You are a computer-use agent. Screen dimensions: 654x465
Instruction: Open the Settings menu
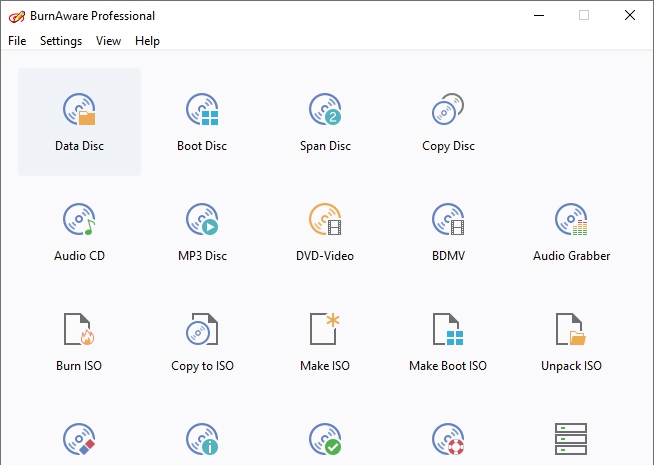tap(61, 41)
